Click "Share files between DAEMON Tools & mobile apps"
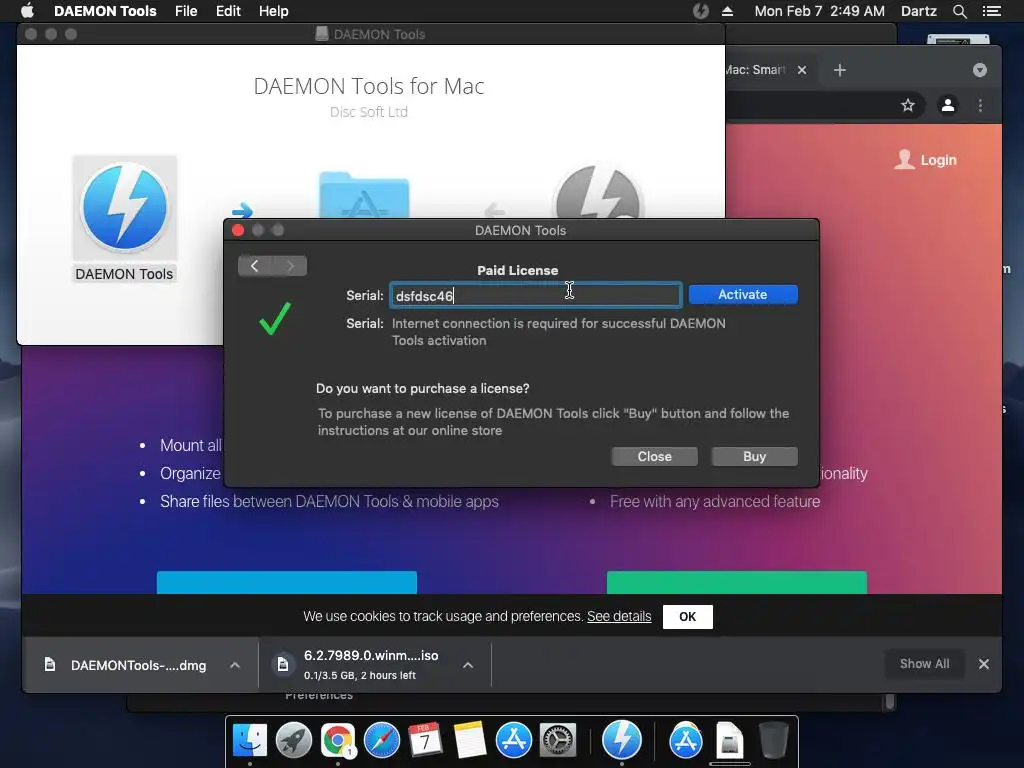 pyautogui.click(x=329, y=502)
